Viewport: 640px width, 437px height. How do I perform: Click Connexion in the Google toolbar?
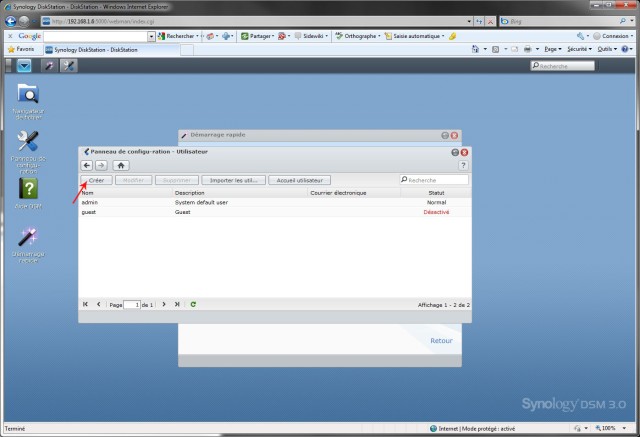click(x=613, y=36)
